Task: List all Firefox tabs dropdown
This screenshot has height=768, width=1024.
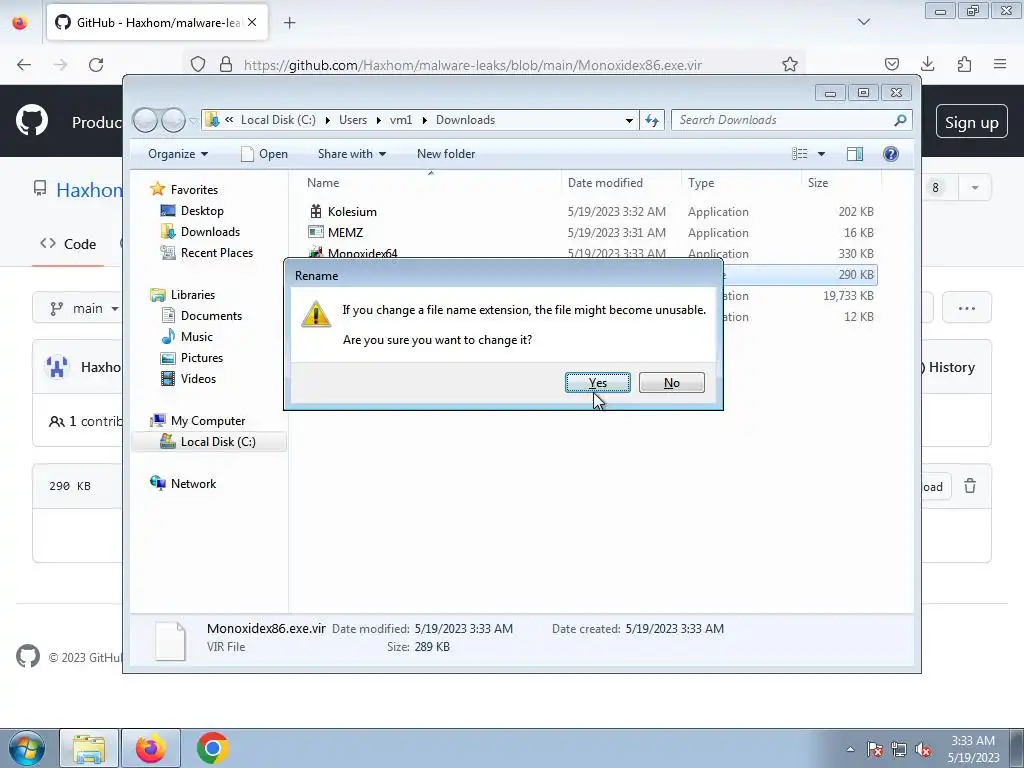Action: point(863,22)
